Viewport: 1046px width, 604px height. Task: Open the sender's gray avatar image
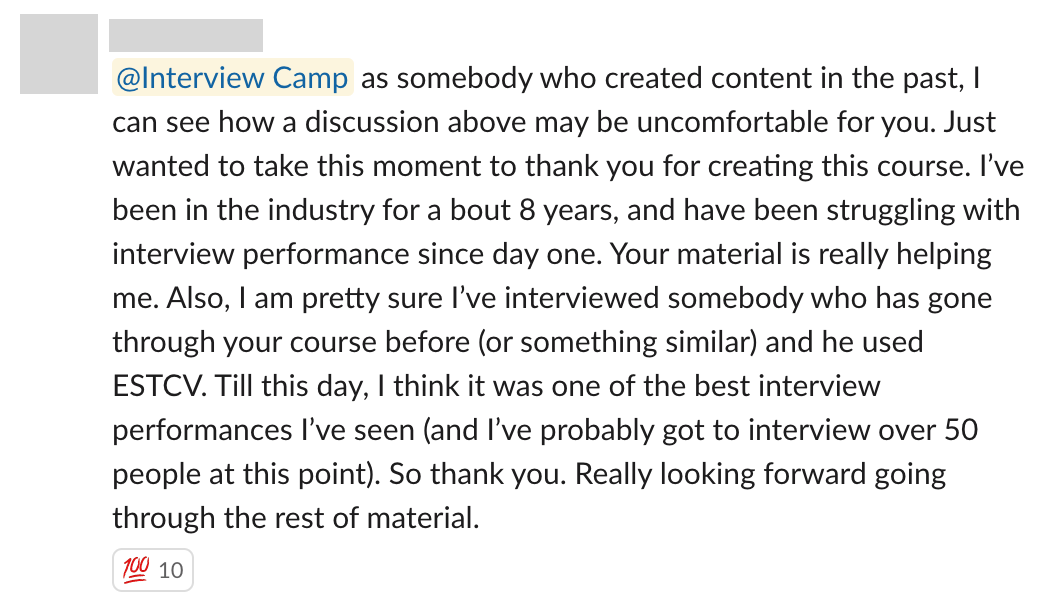pyautogui.click(x=59, y=54)
